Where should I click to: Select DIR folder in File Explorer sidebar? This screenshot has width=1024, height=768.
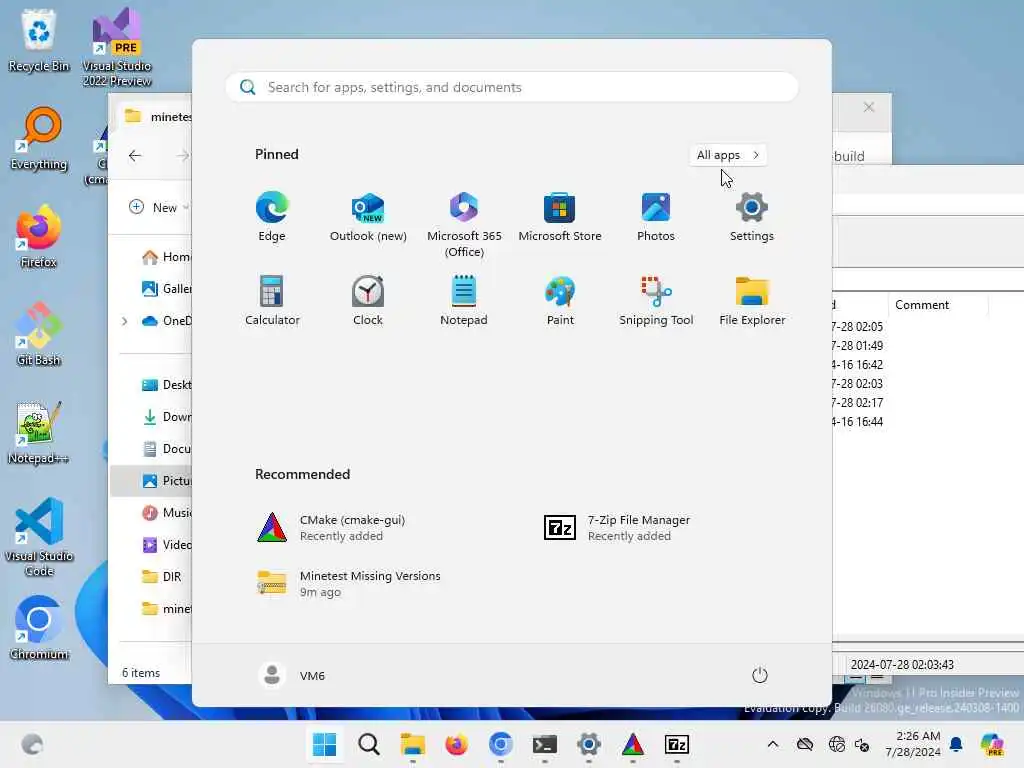(161, 577)
